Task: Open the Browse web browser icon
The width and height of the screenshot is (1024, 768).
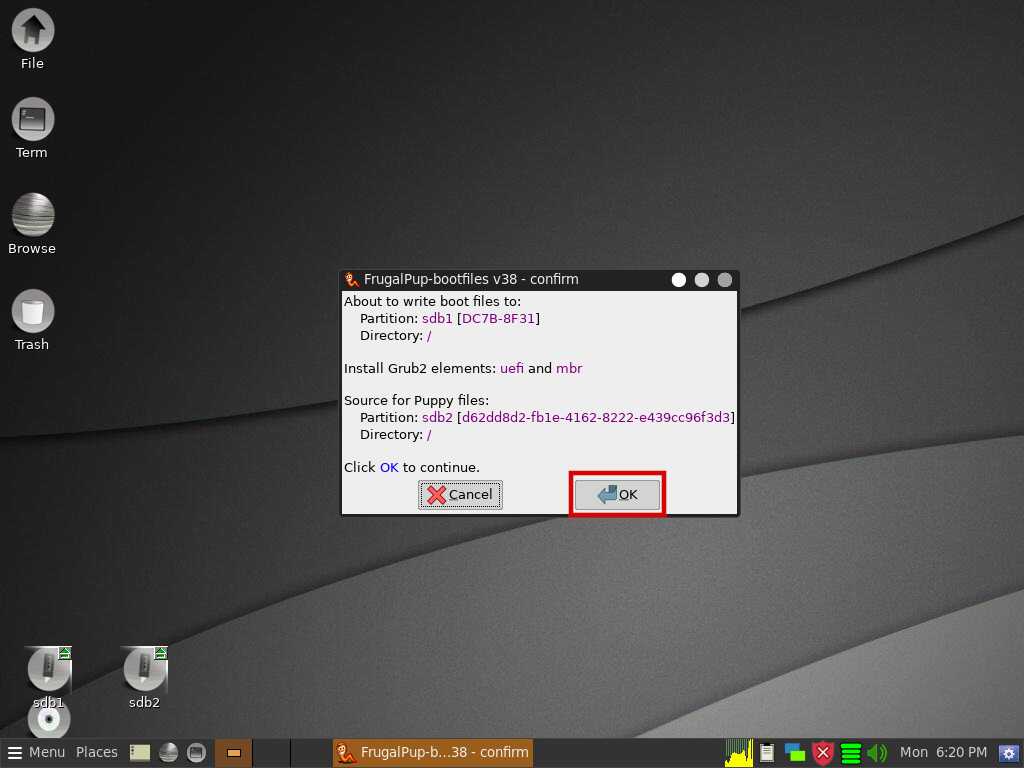Action: tap(32, 215)
